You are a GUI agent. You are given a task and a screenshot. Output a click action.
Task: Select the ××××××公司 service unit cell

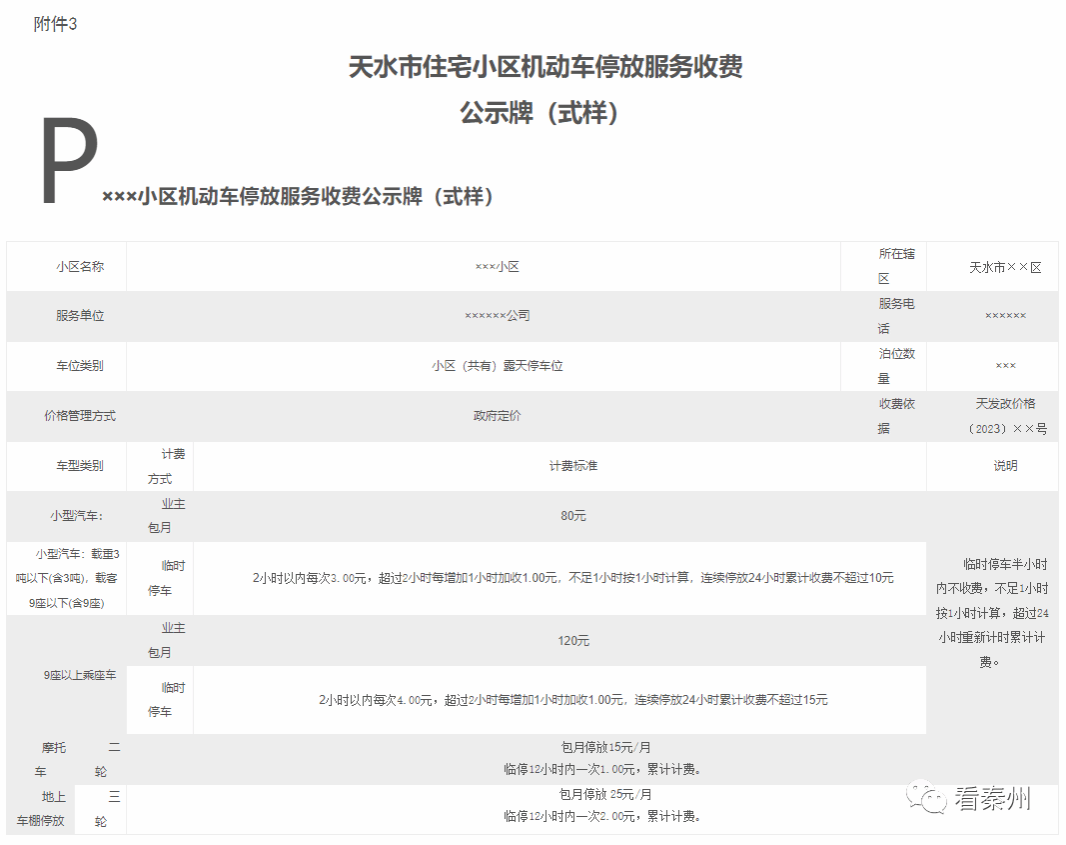click(497, 316)
